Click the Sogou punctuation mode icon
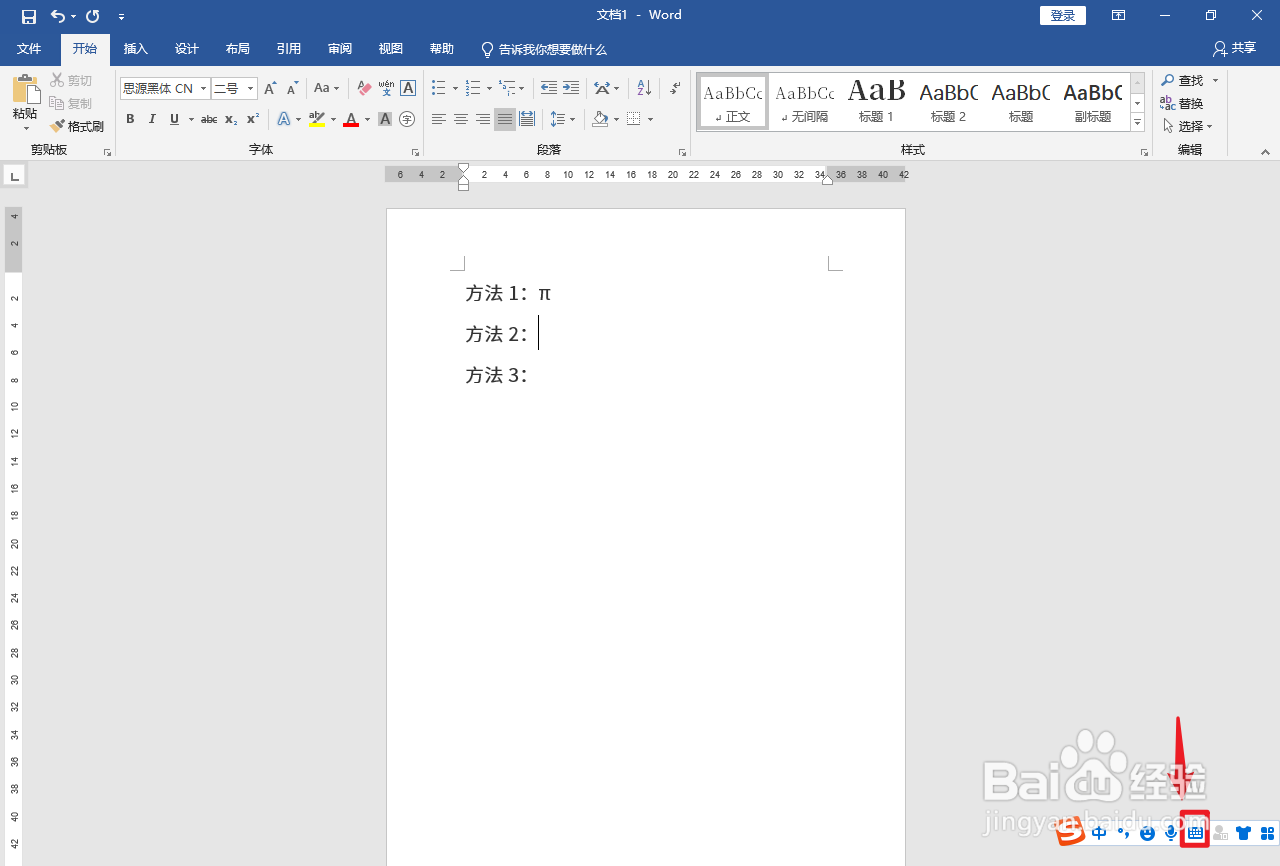 1123,832
